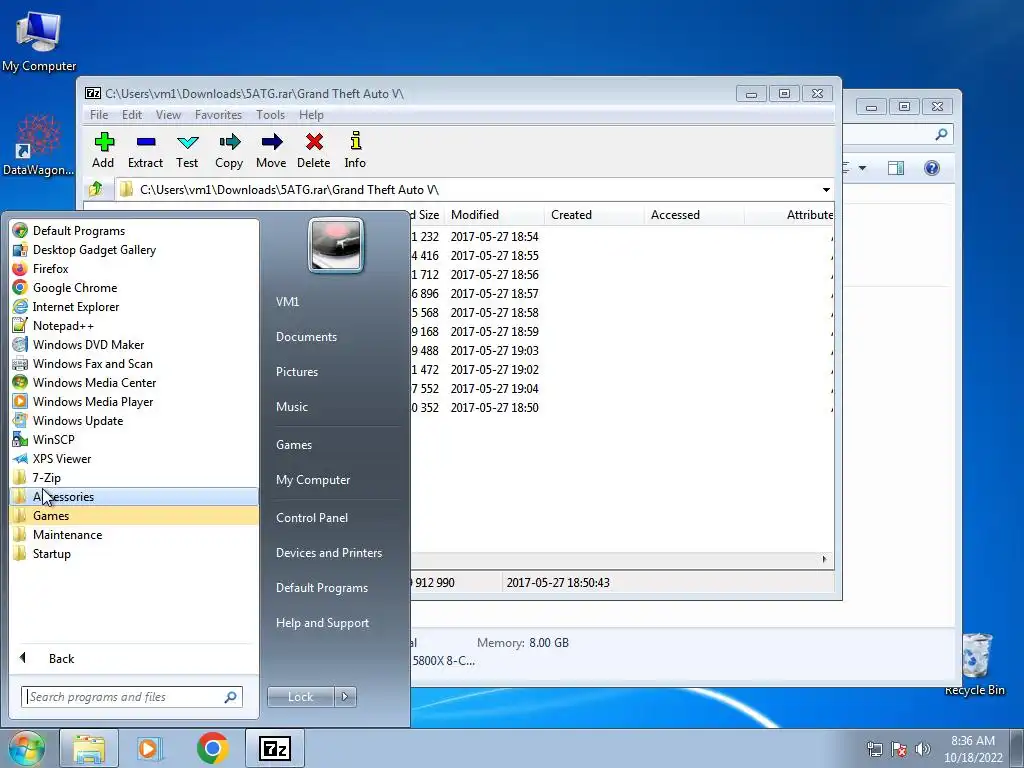Click the Add button in 7-Zip toolbar
This screenshot has height=768, width=1024.
click(103, 151)
